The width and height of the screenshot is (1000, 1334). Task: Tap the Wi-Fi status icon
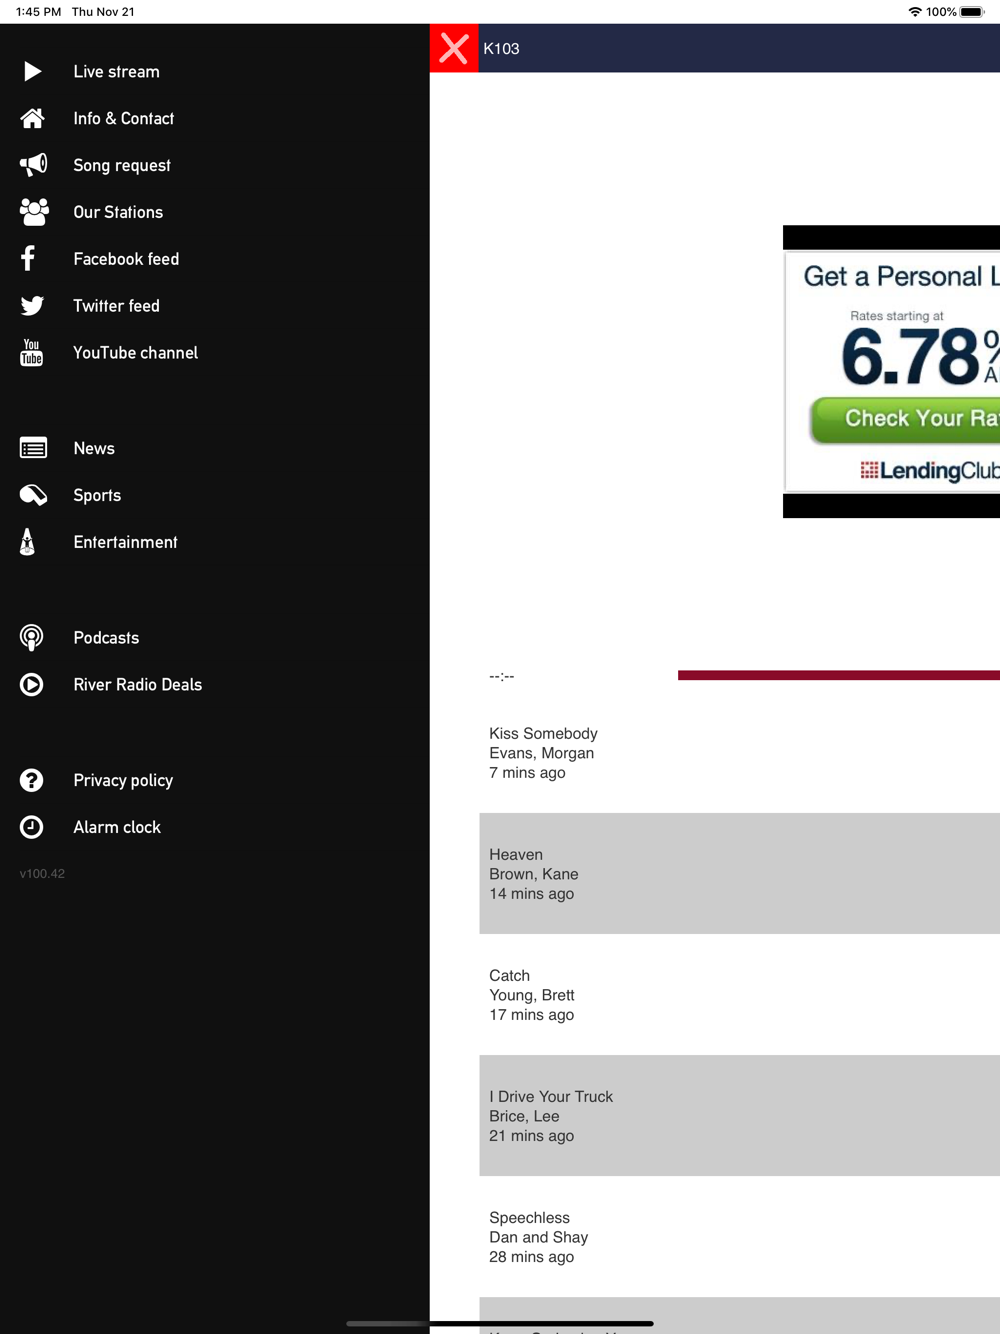(914, 12)
